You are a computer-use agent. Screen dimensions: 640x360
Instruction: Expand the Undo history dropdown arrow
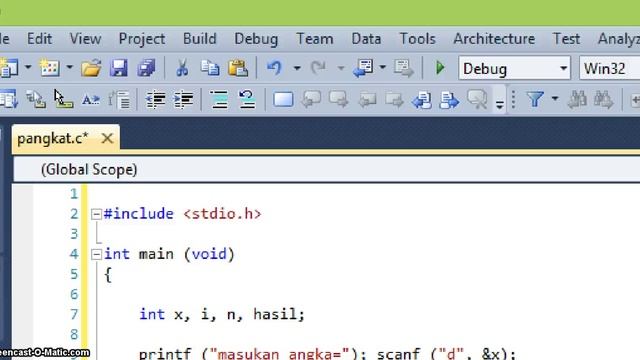point(297,68)
